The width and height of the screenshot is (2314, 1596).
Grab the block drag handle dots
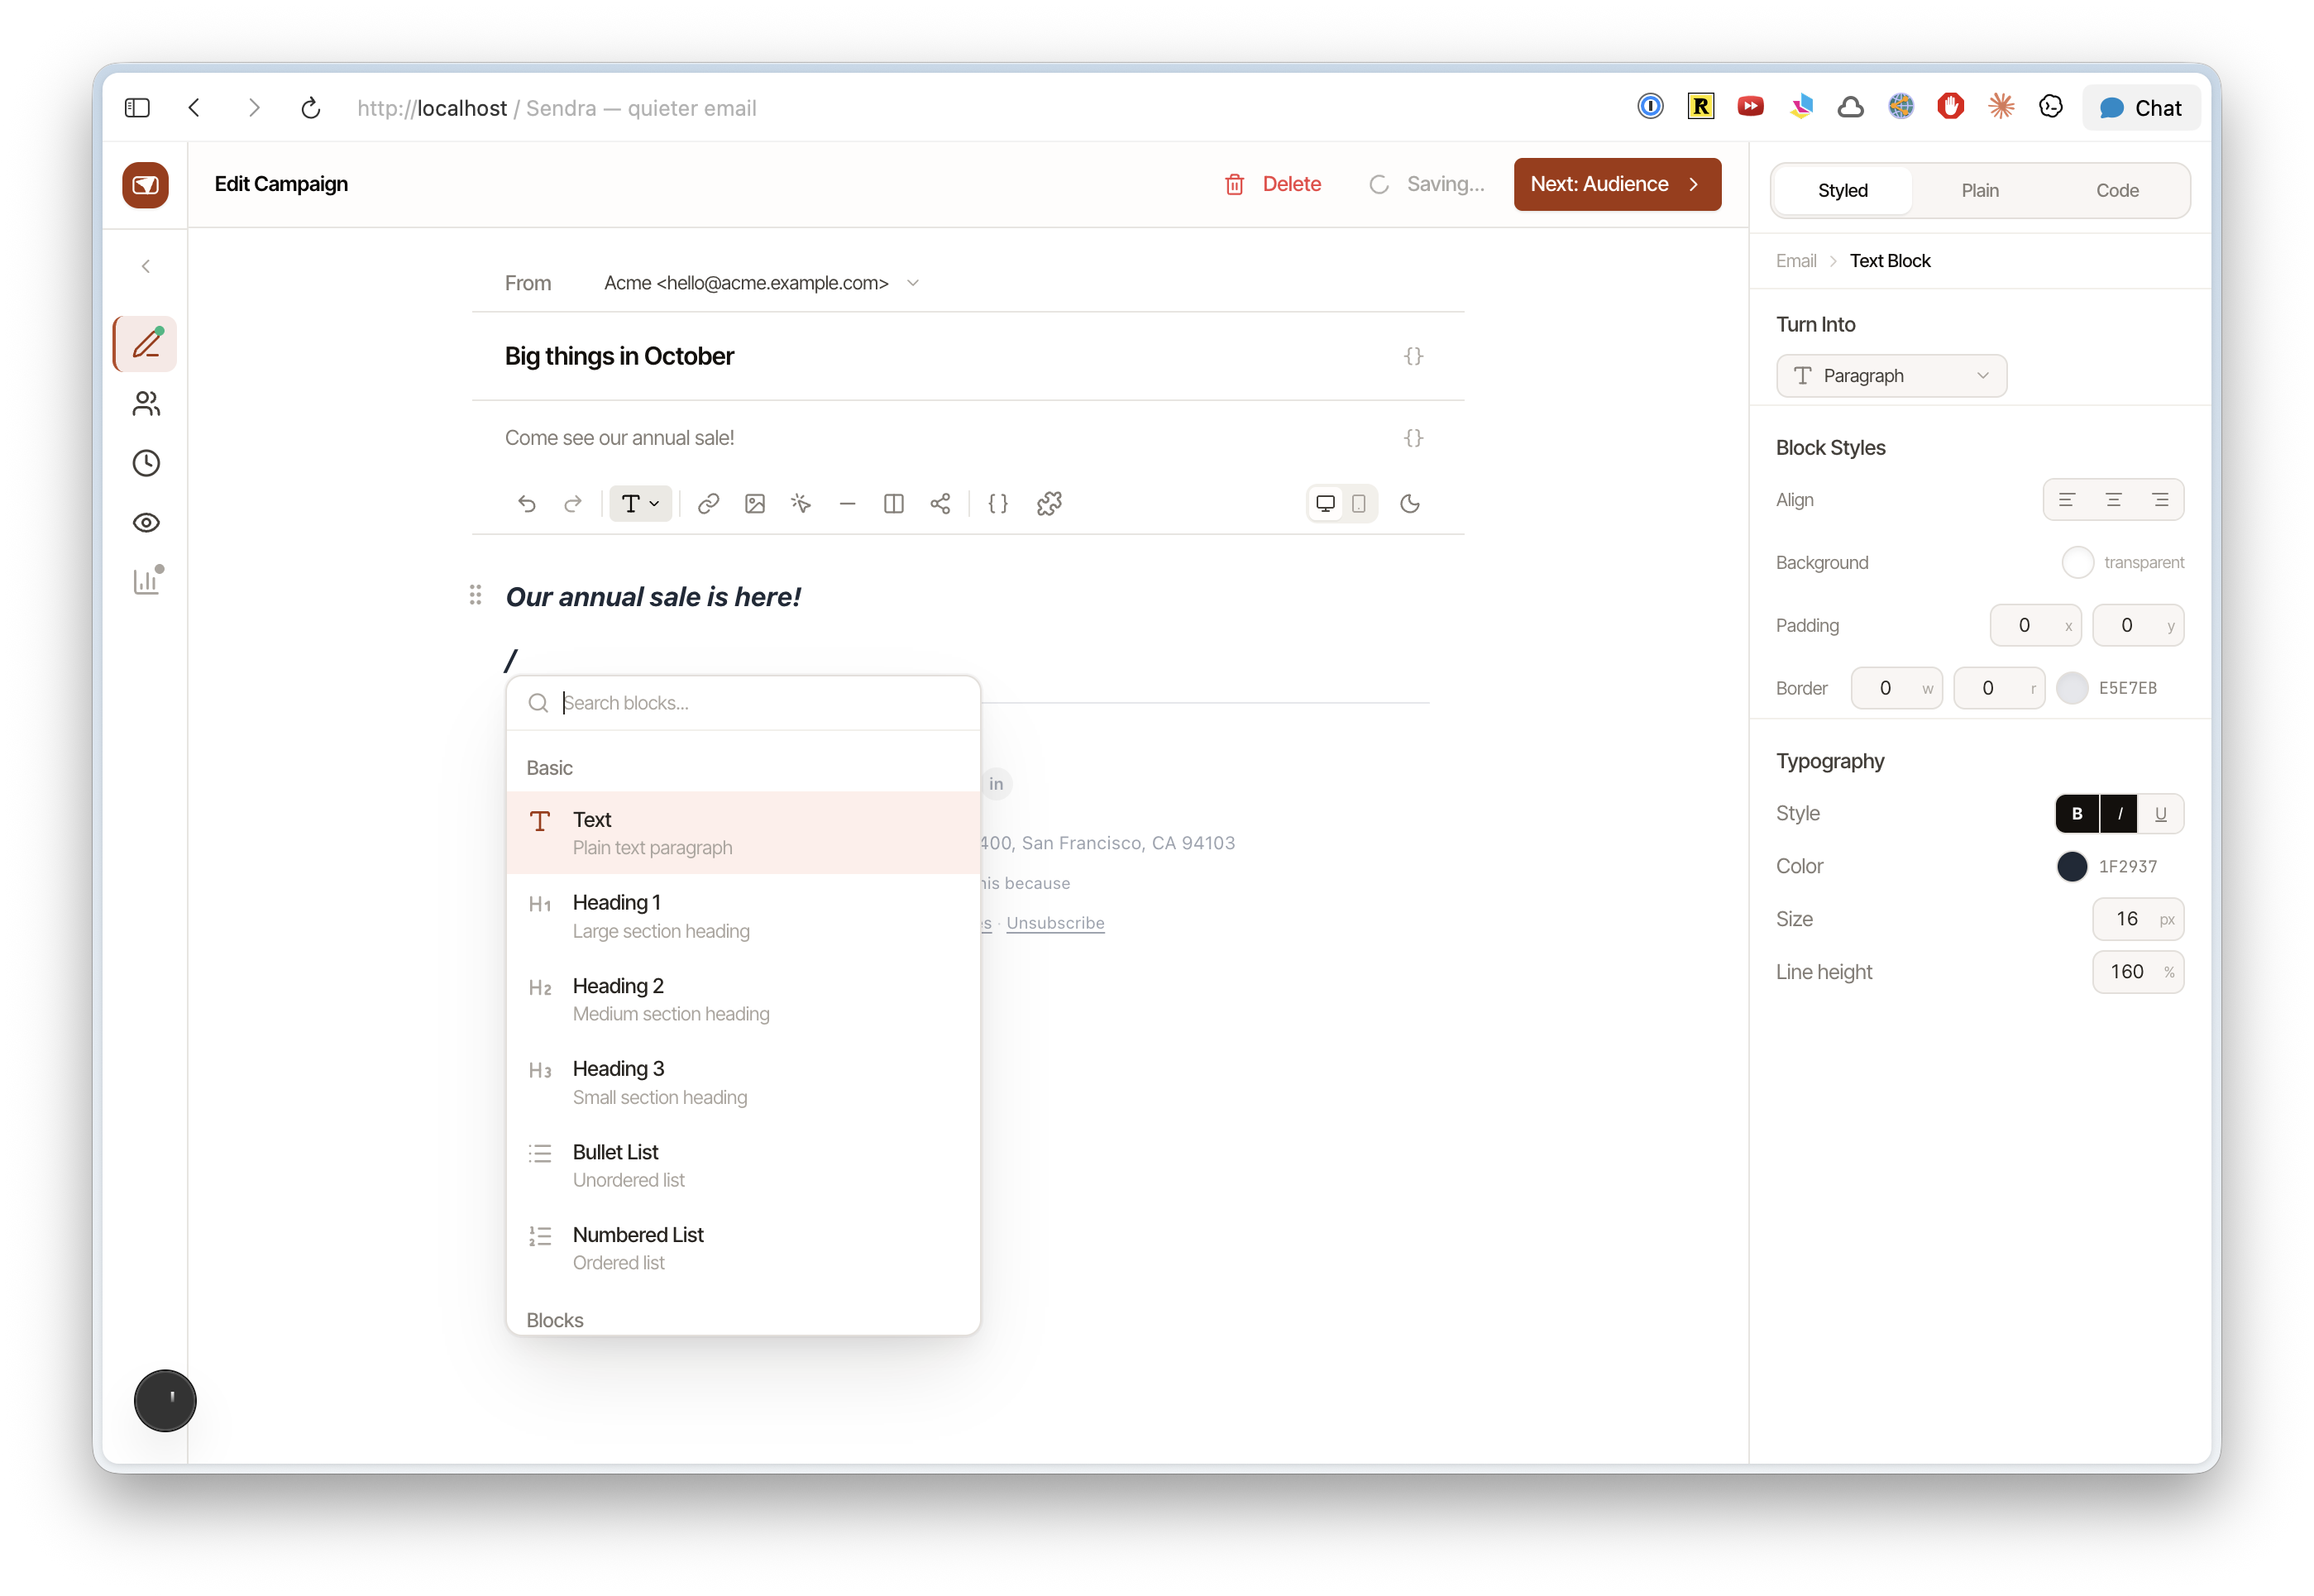pyautogui.click(x=476, y=595)
